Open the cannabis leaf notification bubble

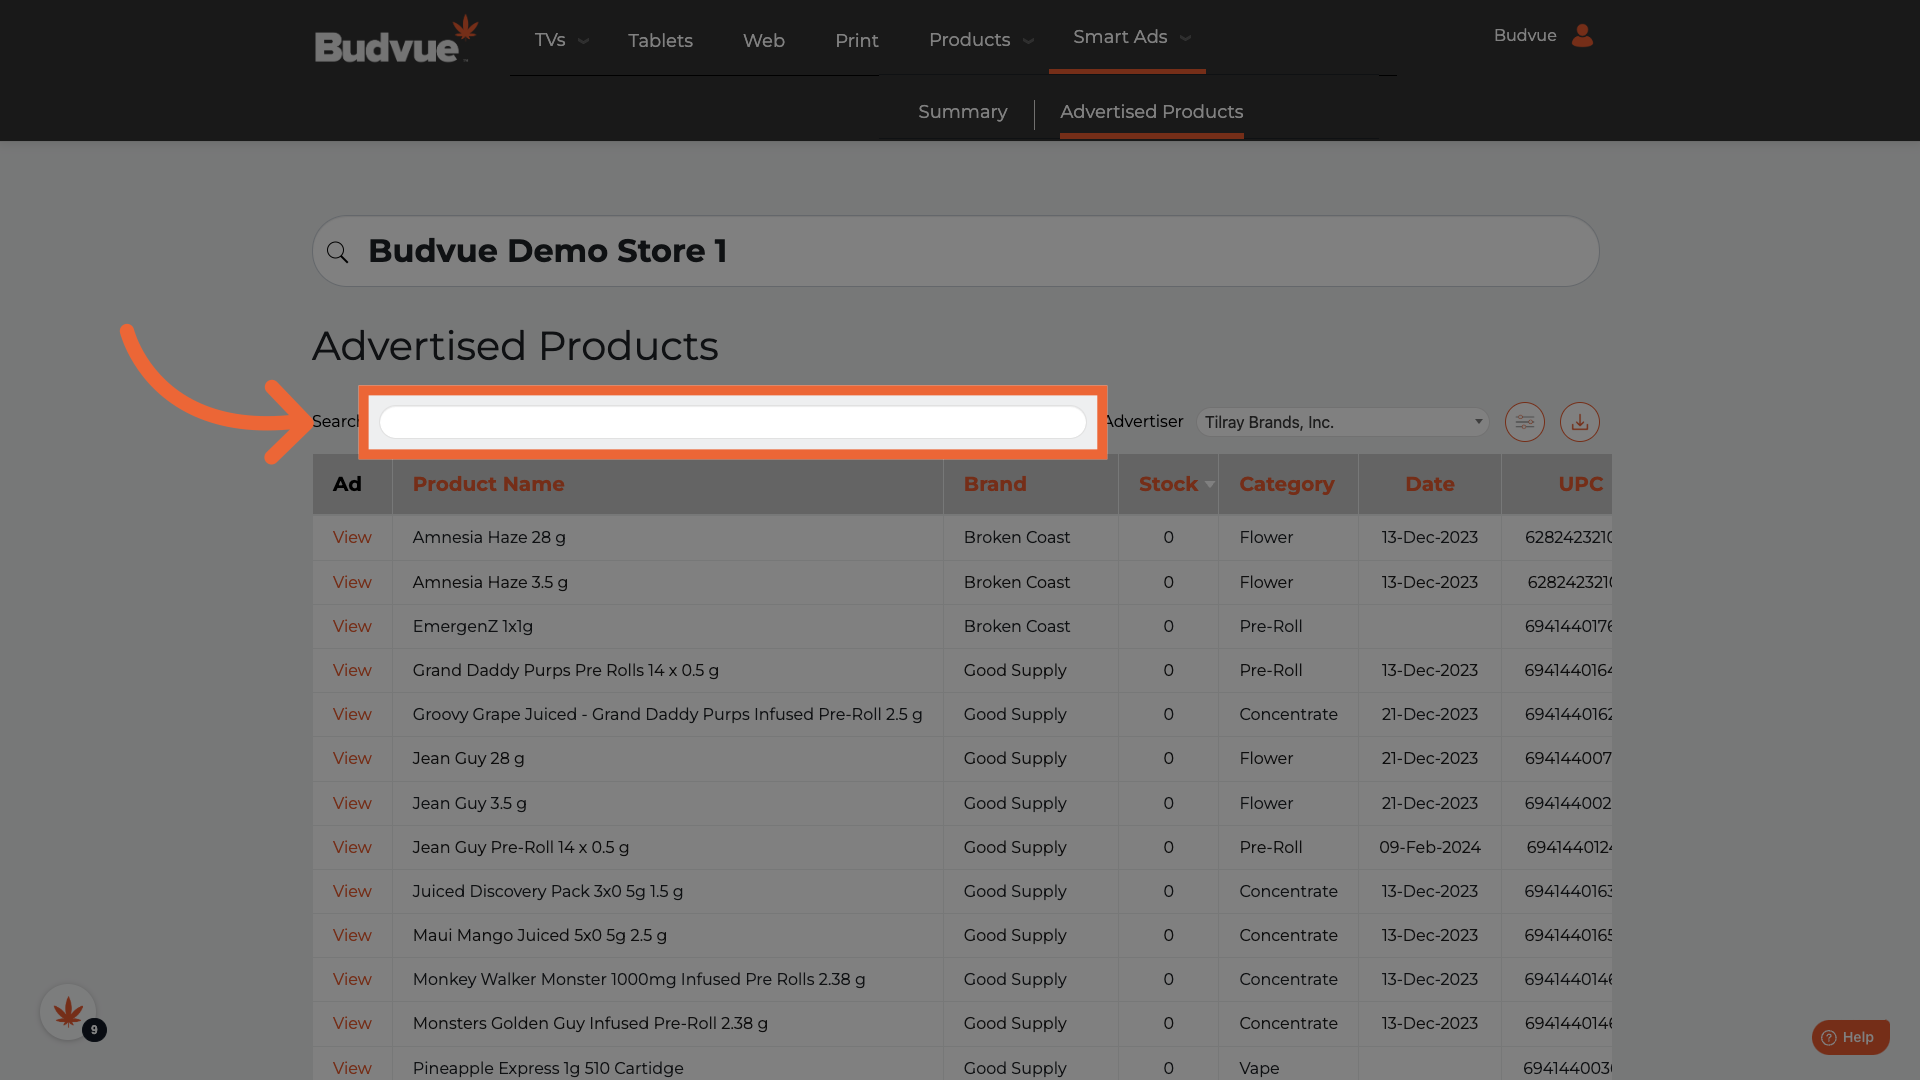69,1012
